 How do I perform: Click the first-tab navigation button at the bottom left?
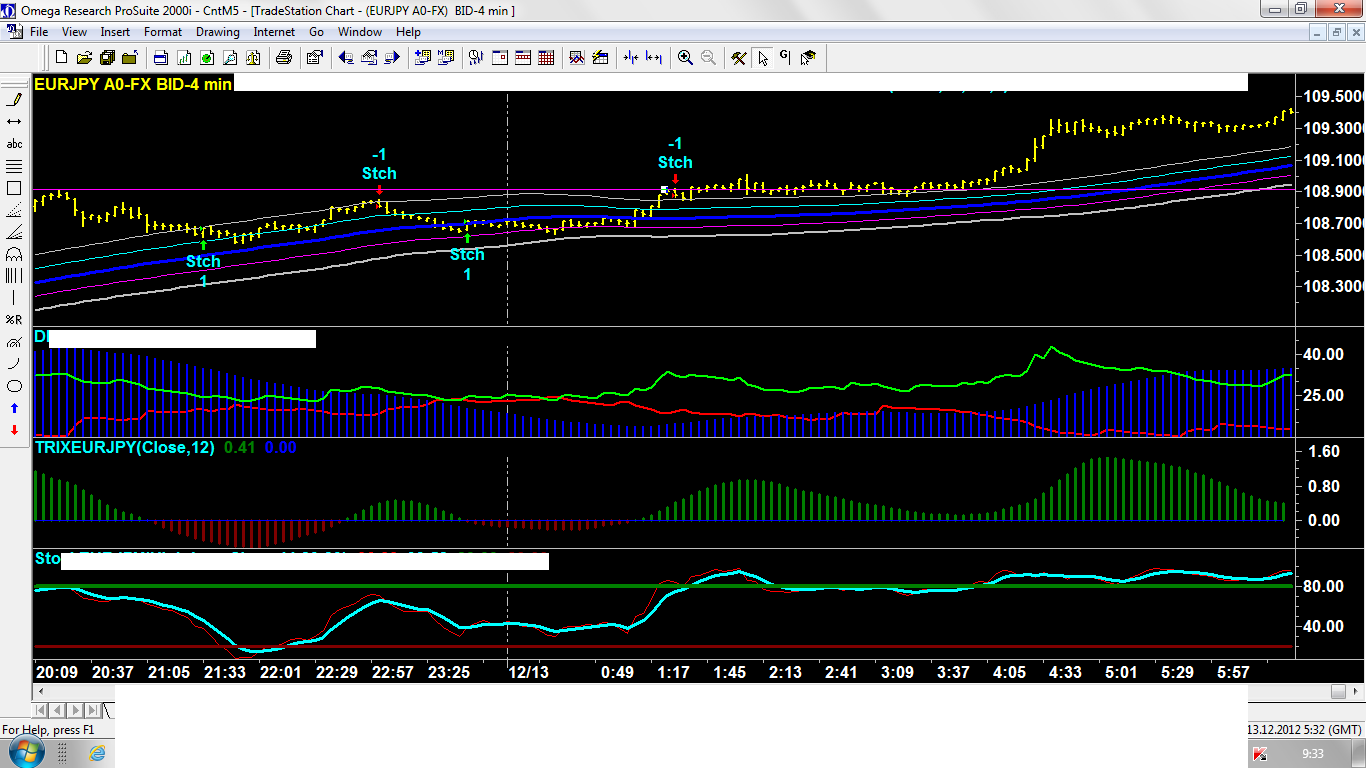tap(41, 710)
